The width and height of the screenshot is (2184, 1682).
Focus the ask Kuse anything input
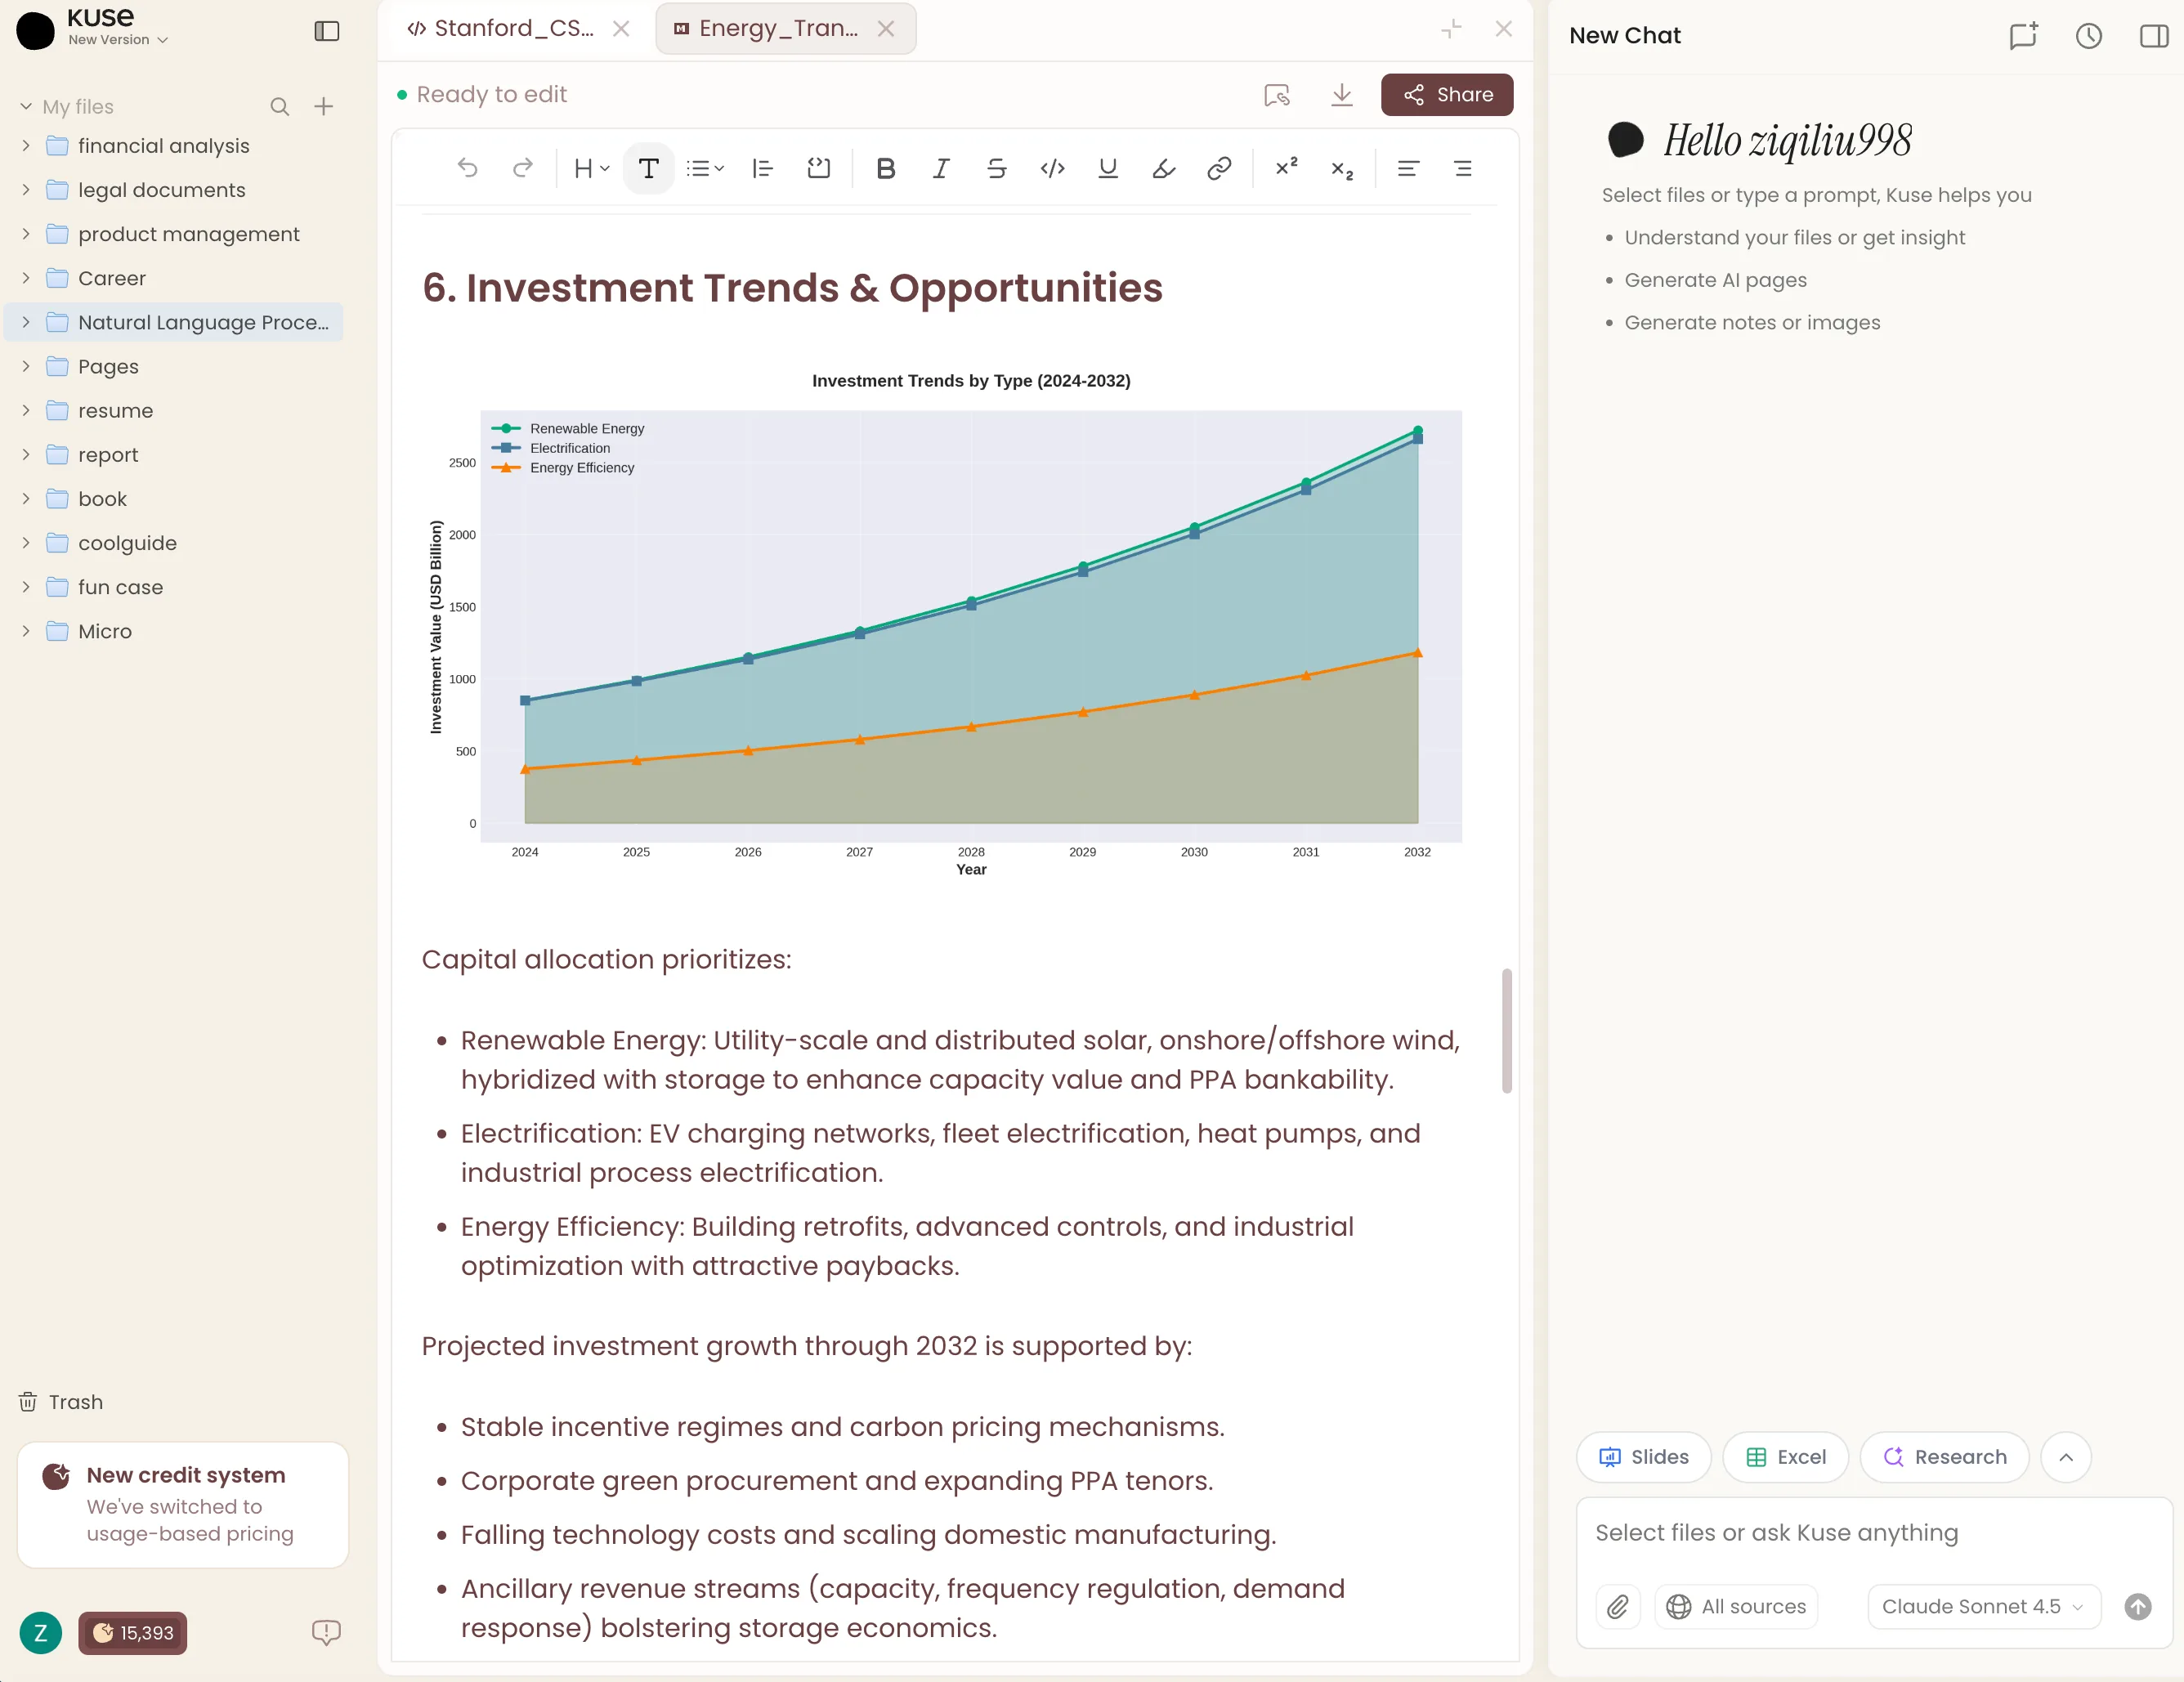(x=1873, y=1533)
